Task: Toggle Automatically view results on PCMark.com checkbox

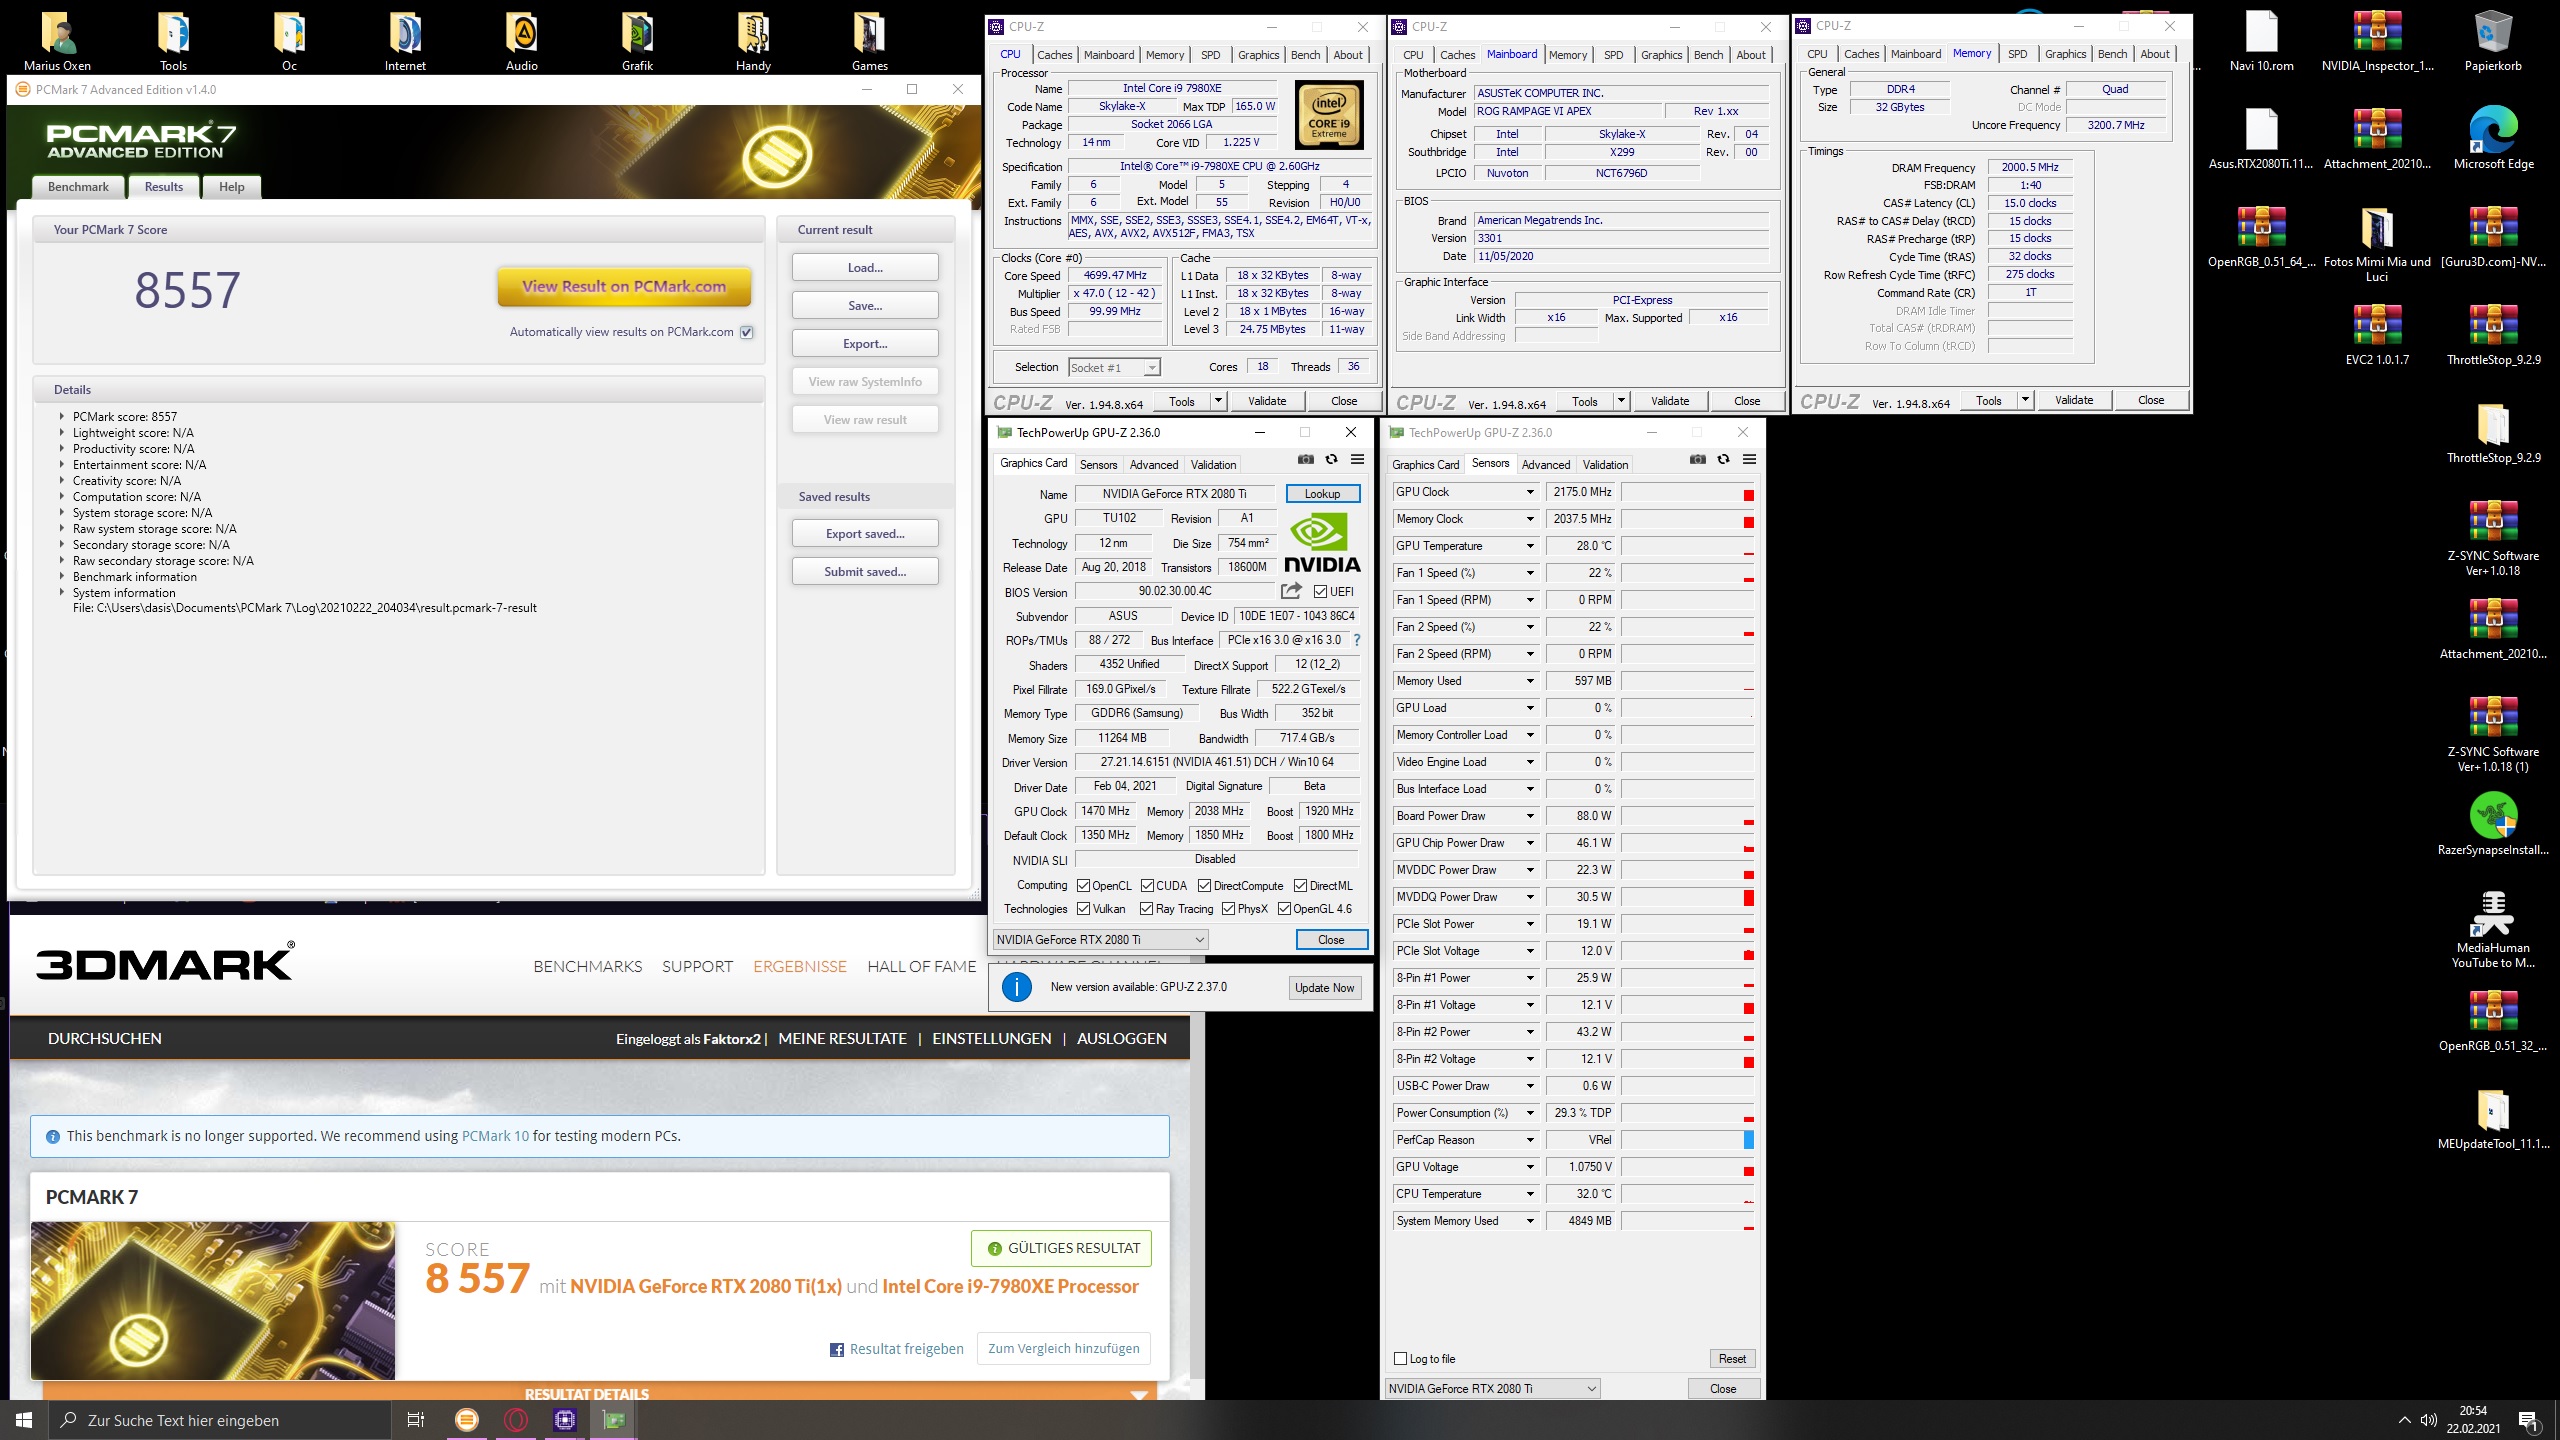Action: point(746,332)
